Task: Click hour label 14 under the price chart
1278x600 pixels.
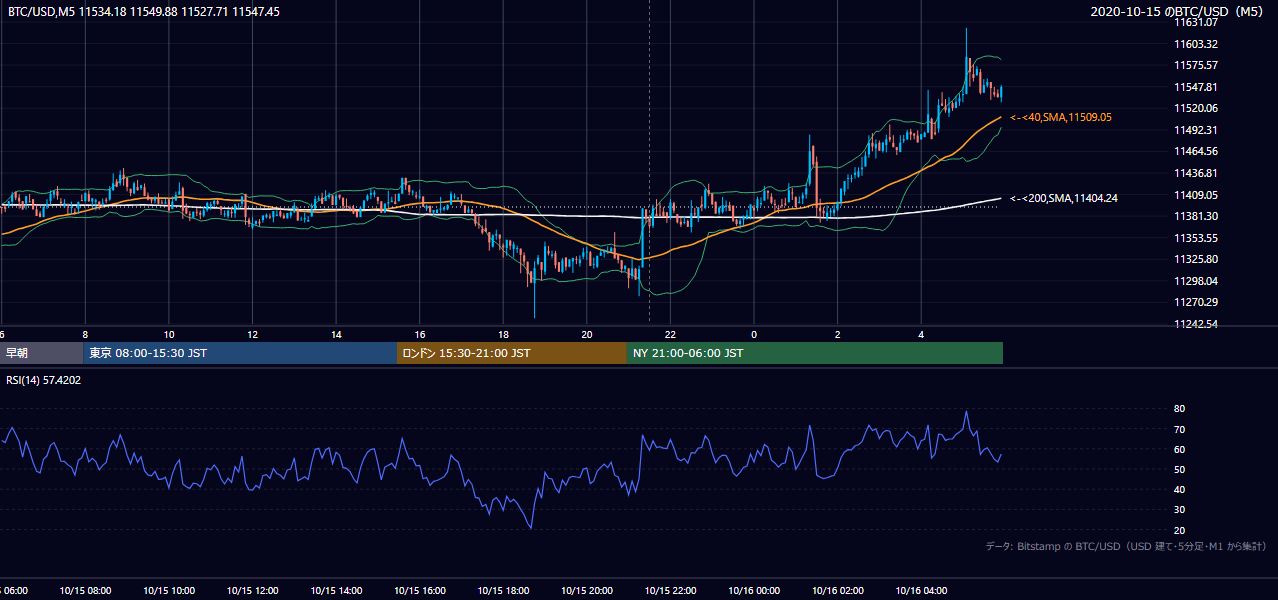Action: 336,334
